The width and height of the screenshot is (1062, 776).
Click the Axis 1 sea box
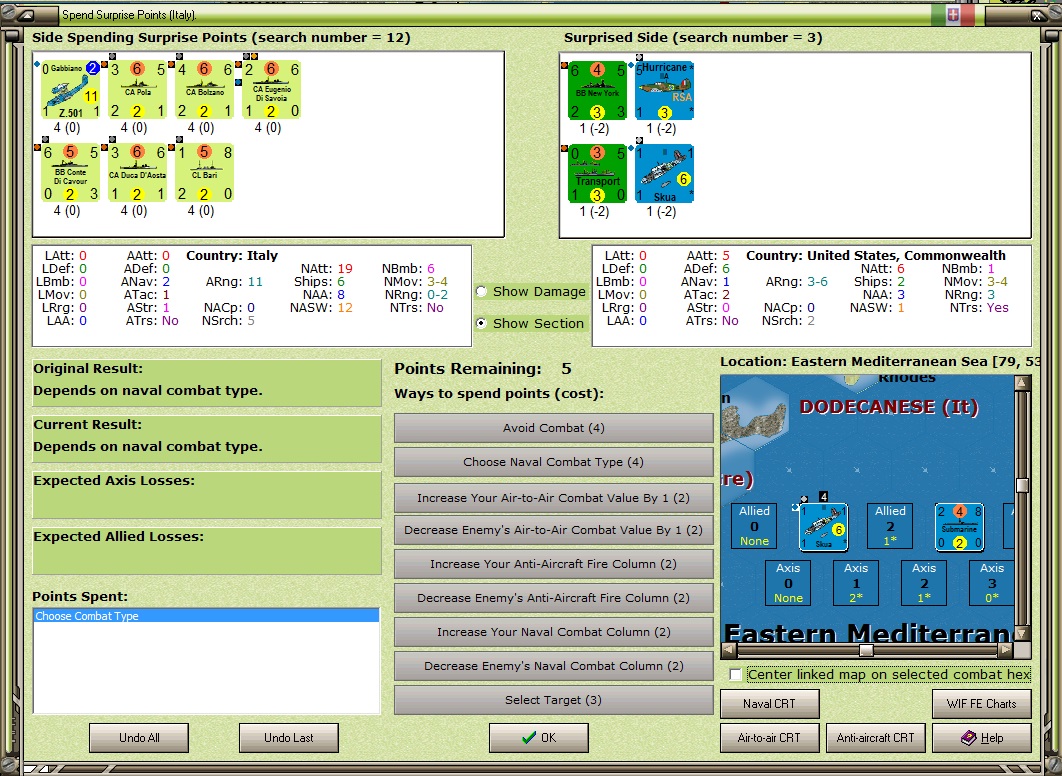[856, 583]
